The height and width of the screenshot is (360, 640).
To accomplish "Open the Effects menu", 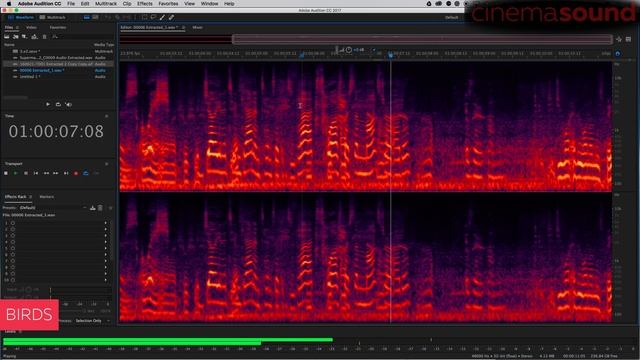I will [x=144, y=4].
